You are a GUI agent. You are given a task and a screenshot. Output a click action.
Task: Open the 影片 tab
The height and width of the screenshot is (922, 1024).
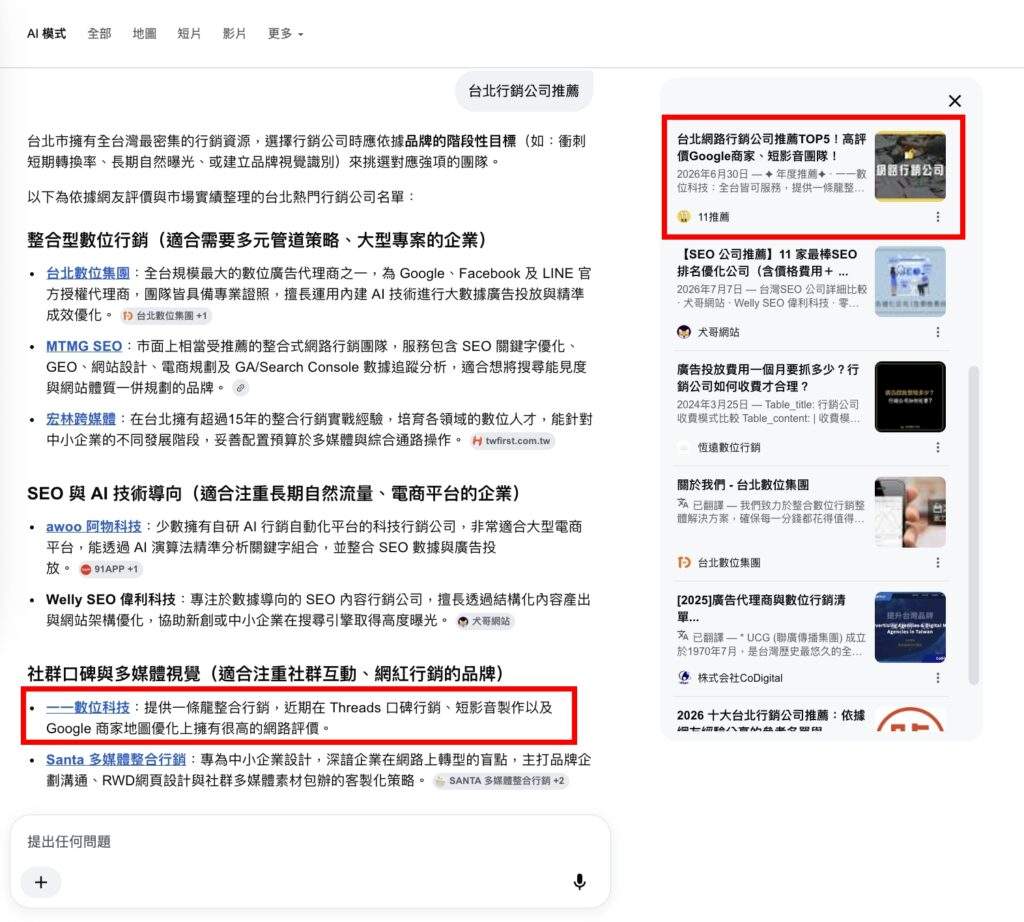pyautogui.click(x=234, y=34)
